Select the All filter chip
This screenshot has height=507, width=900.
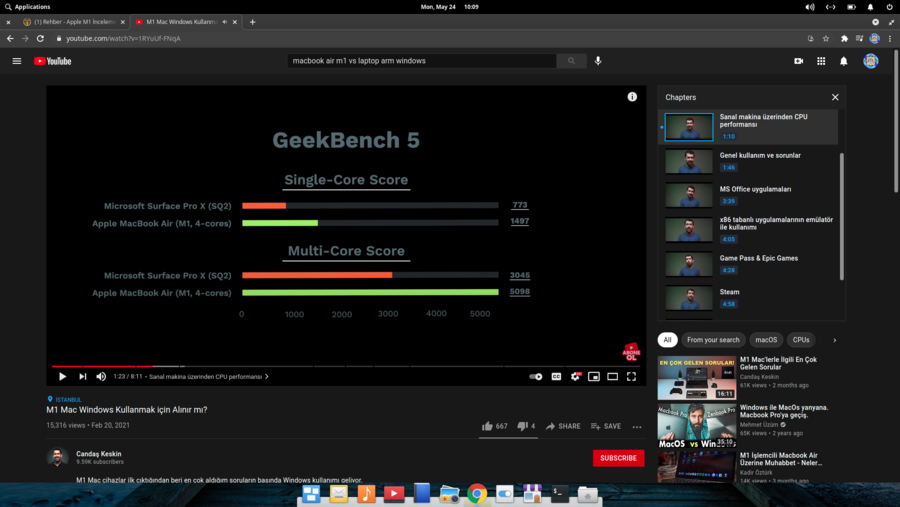pyautogui.click(x=668, y=340)
